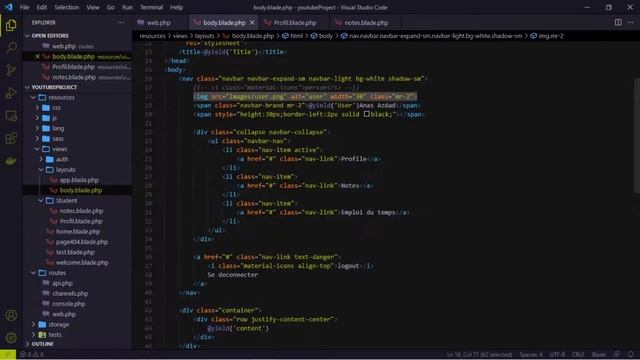Open the View menu
This screenshot has height=360, width=640.
coord(93,7)
